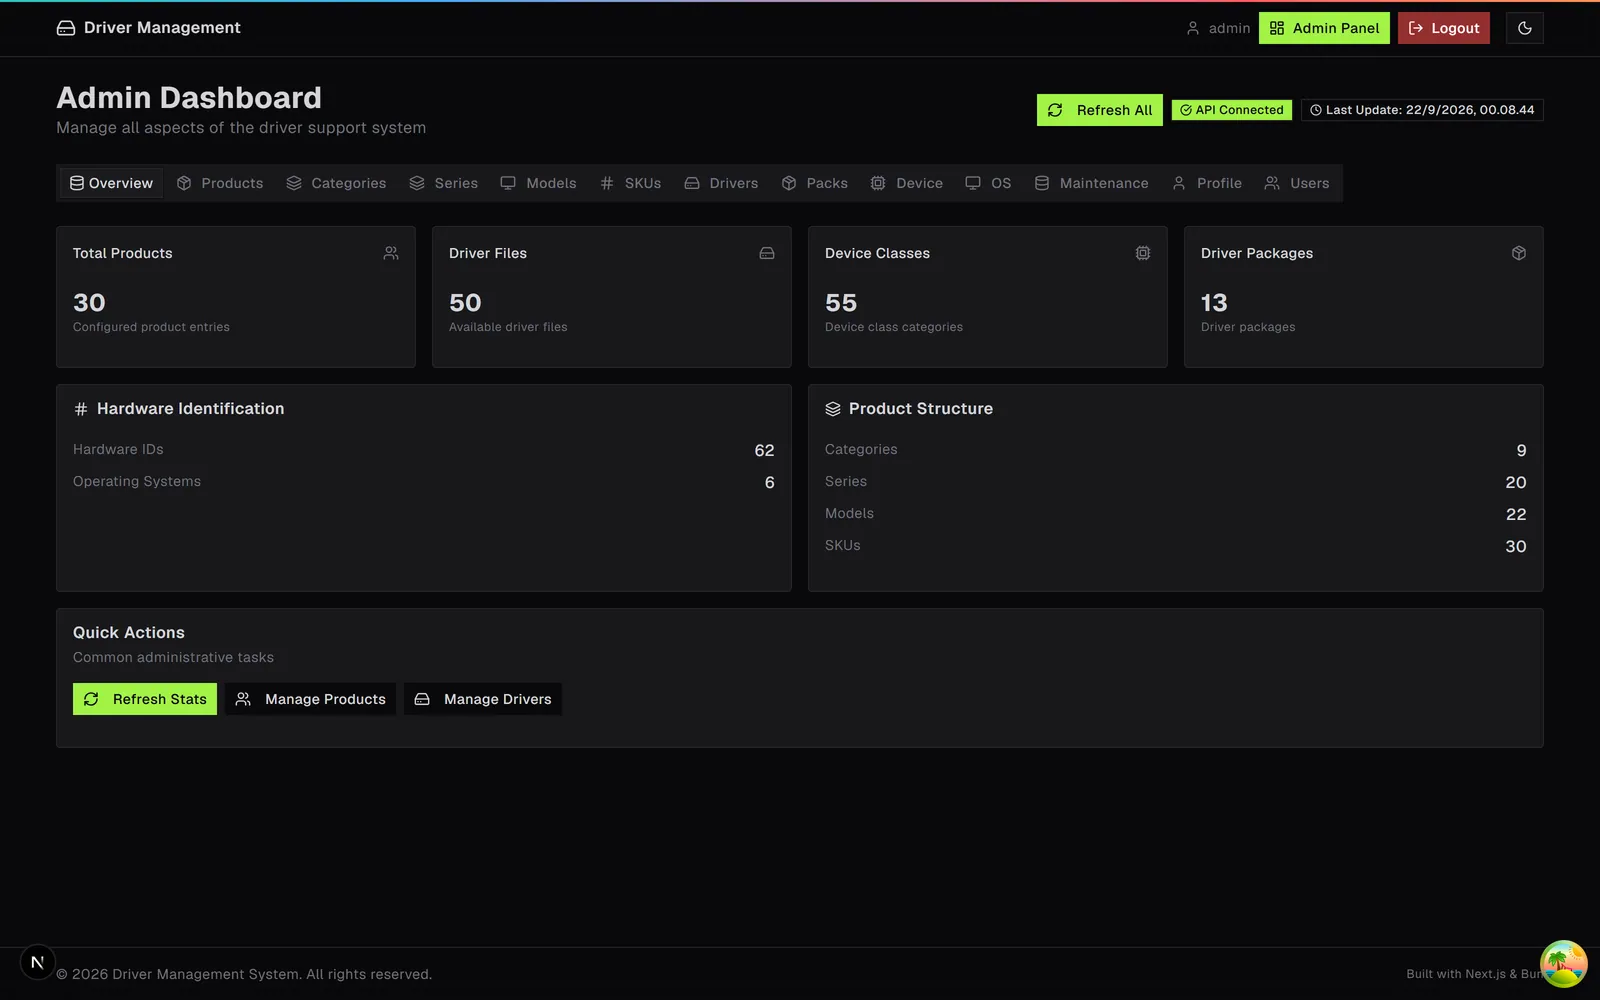Open the Models tab

pos(538,183)
